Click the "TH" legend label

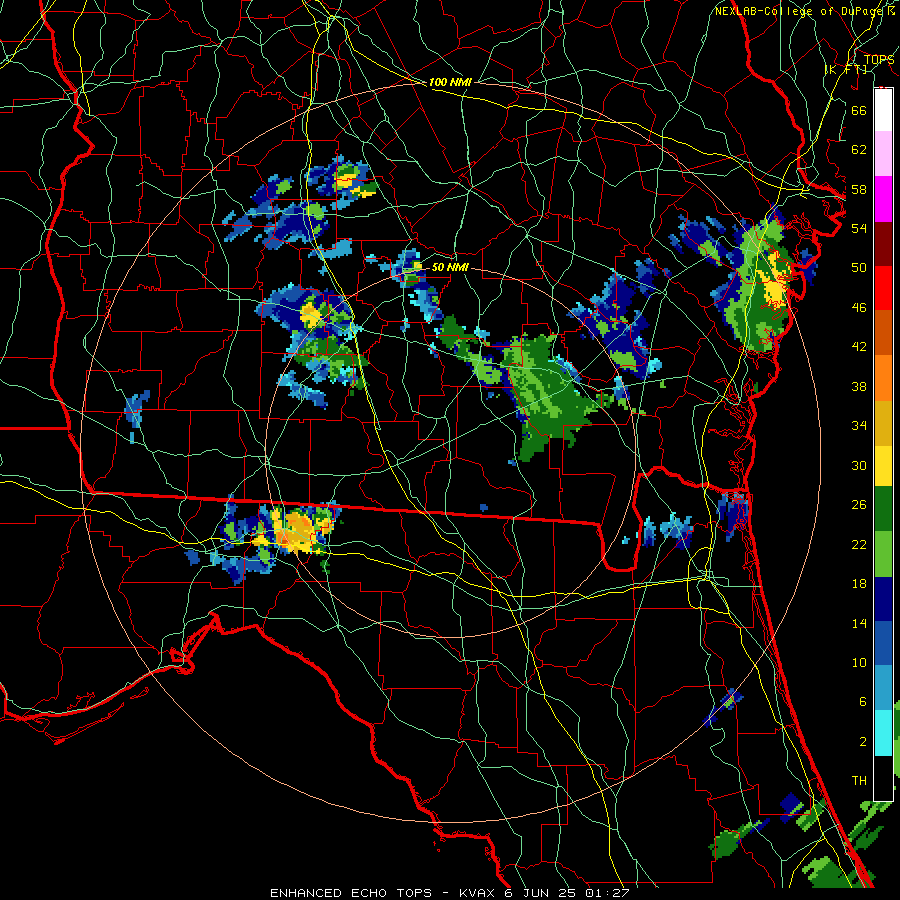859,781
